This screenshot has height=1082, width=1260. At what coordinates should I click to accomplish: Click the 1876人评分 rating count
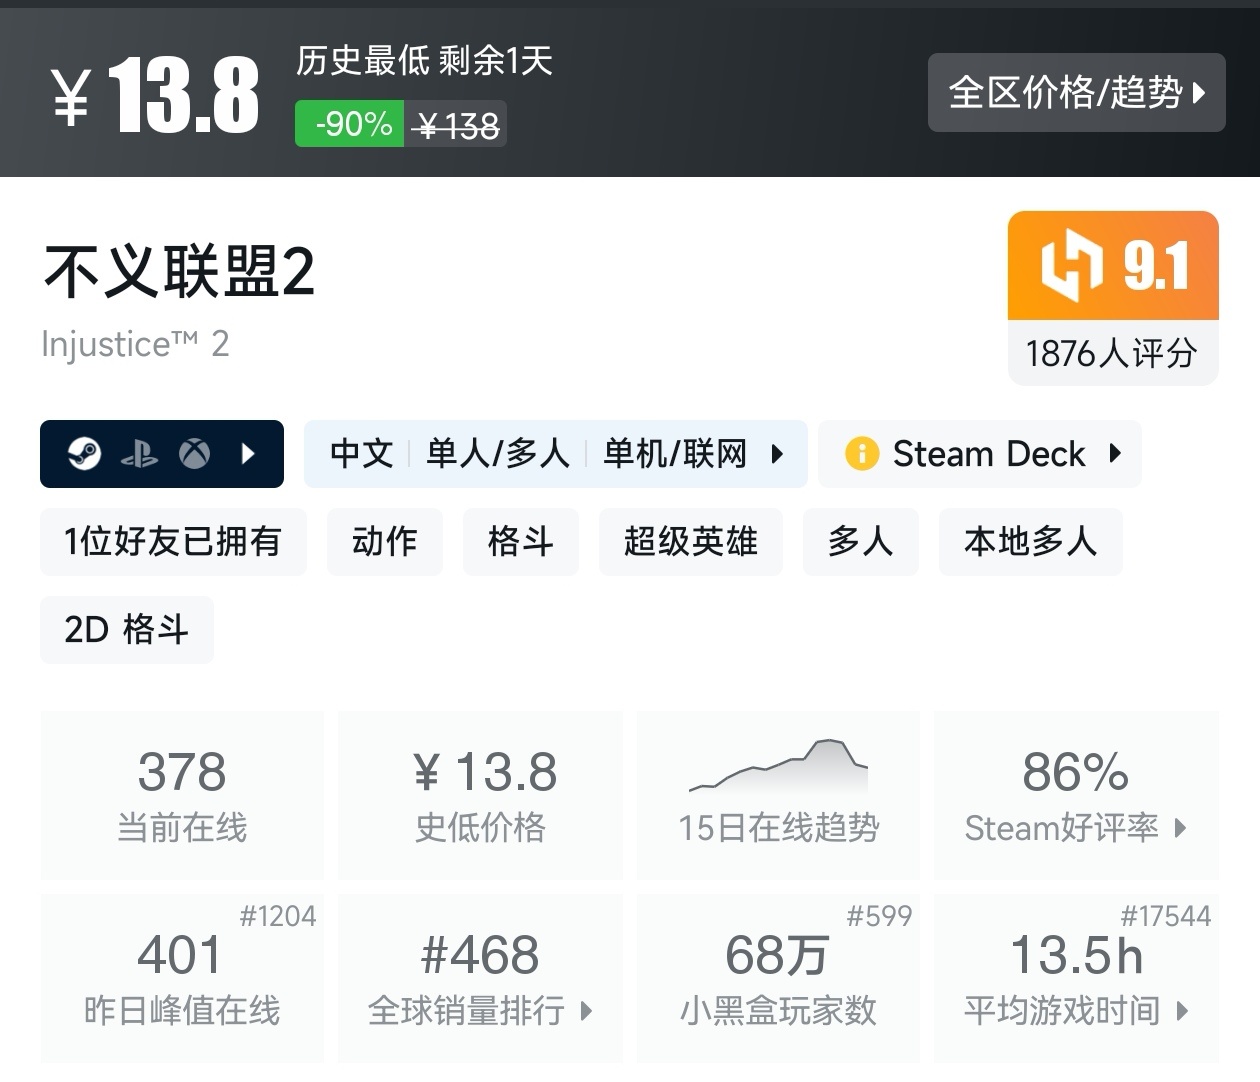1111,352
